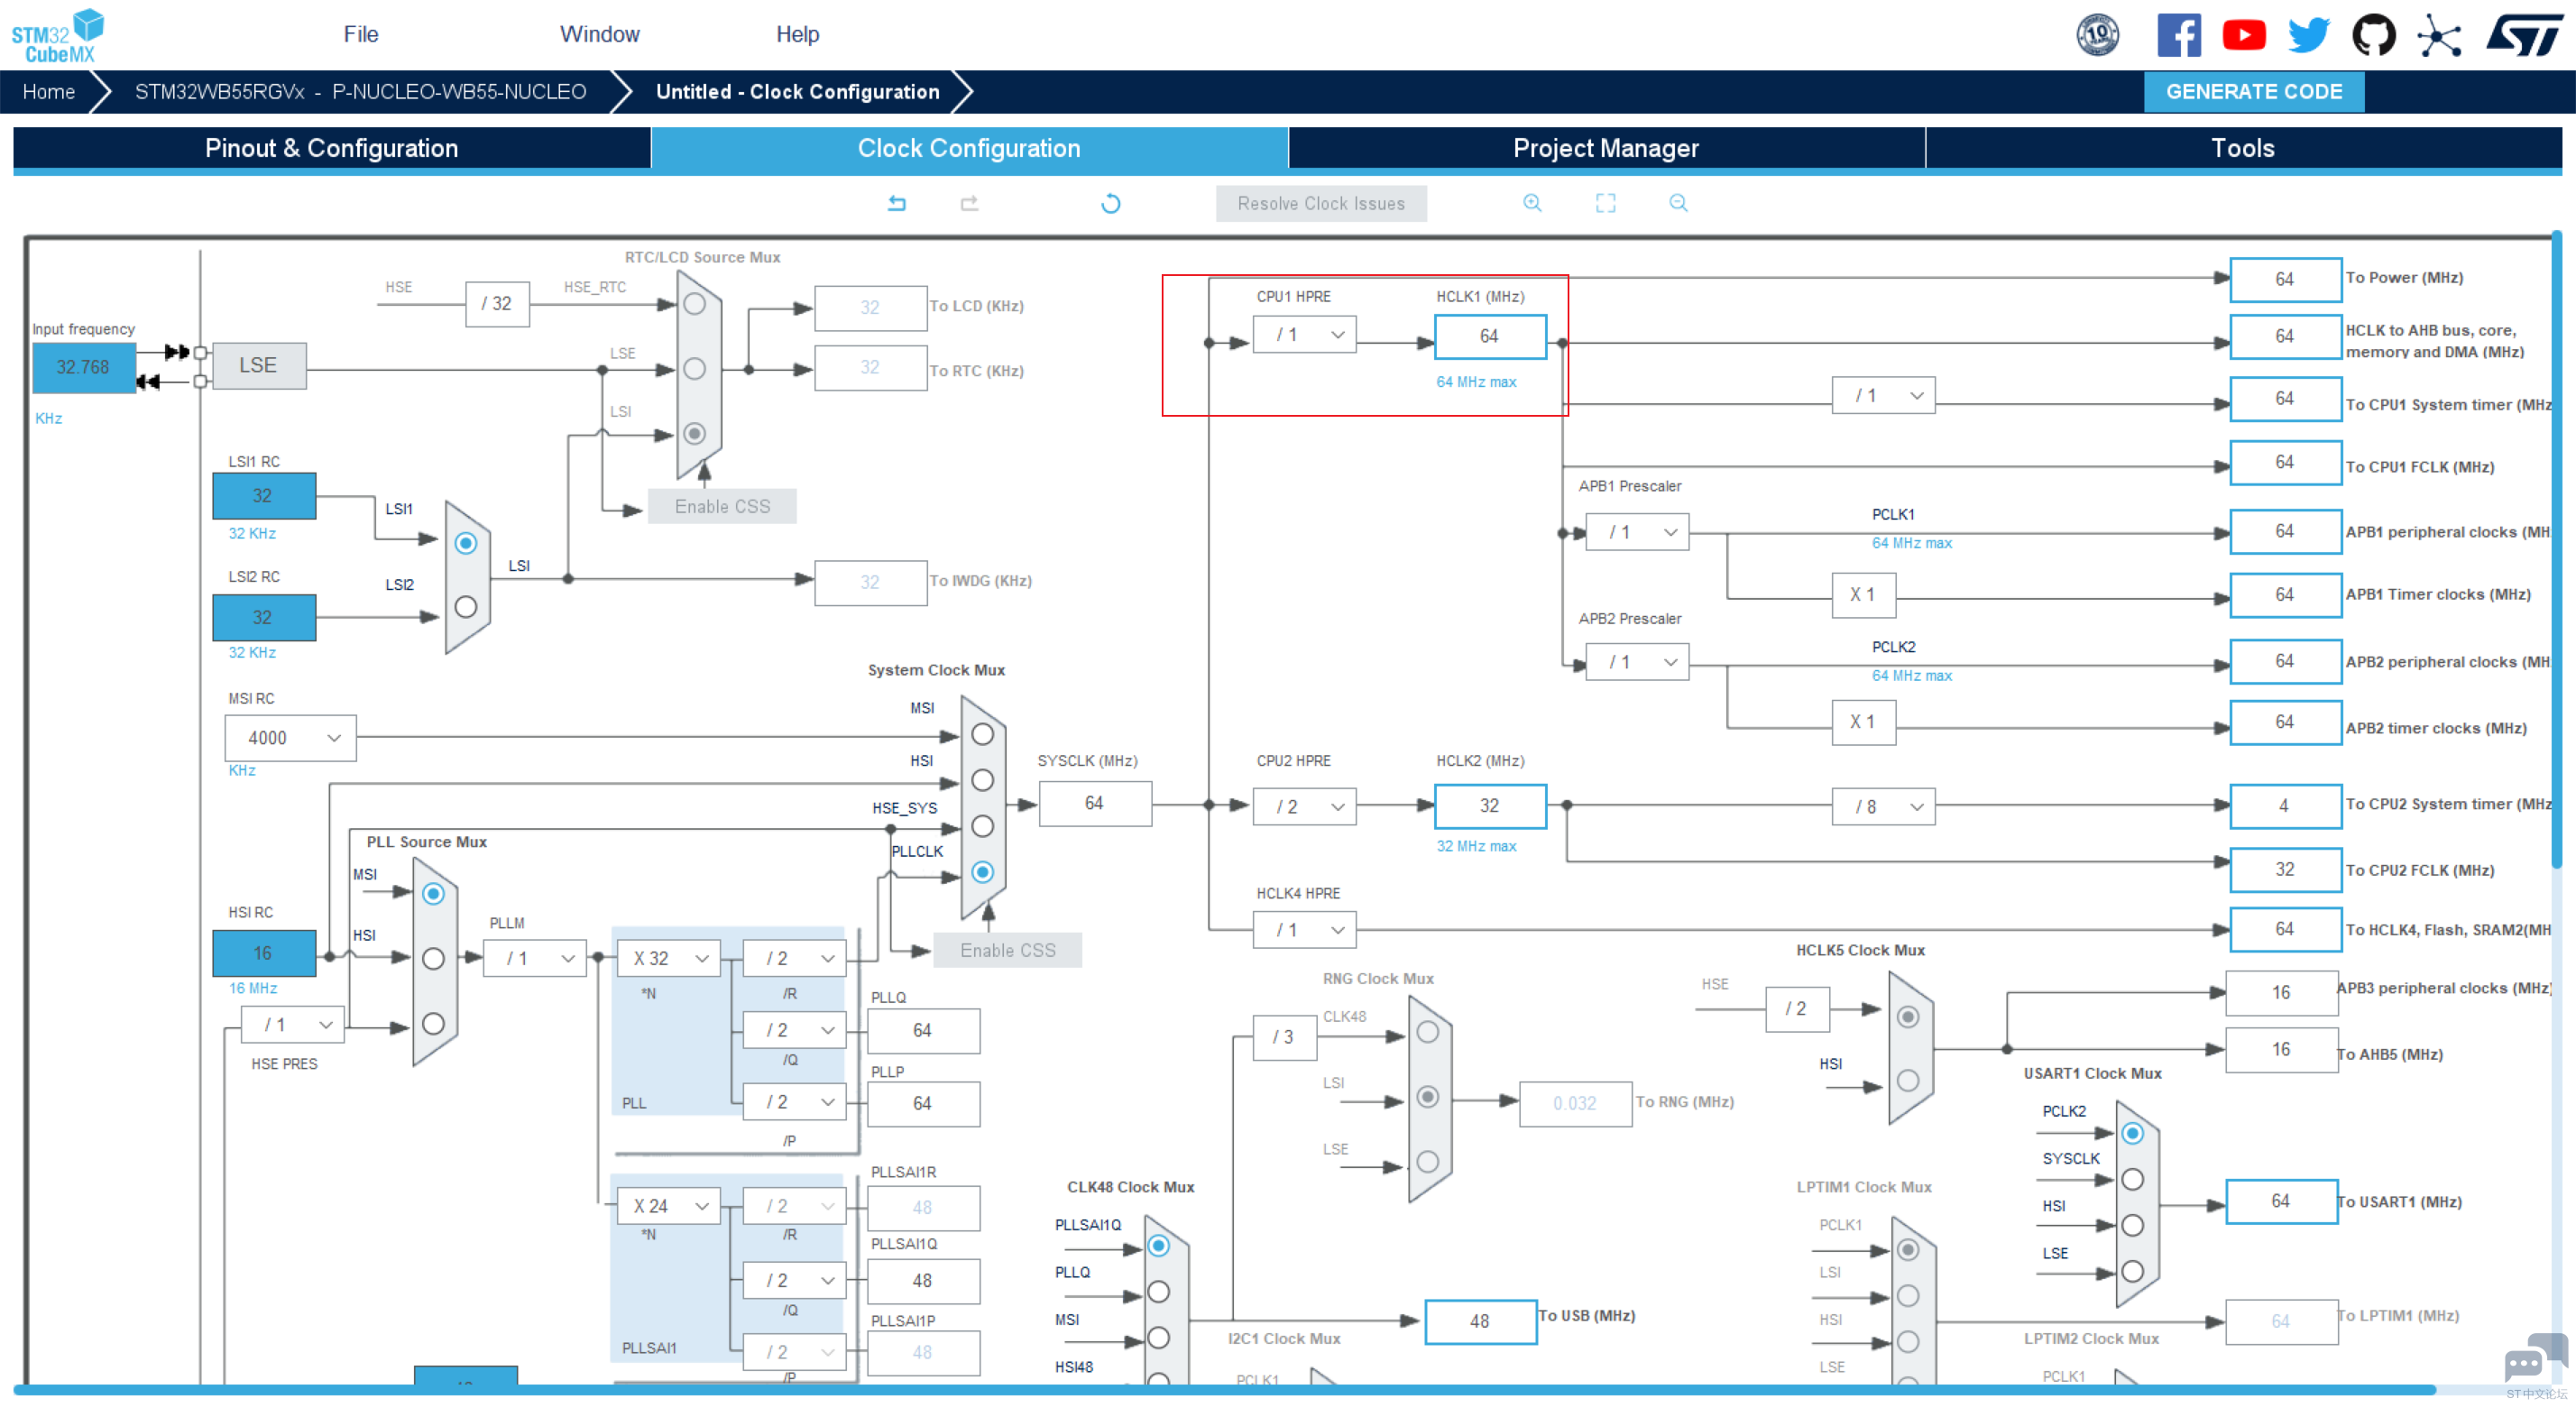
Task: Click Enable CSS under RTC/LCD Source Mux
Action: coord(722,507)
